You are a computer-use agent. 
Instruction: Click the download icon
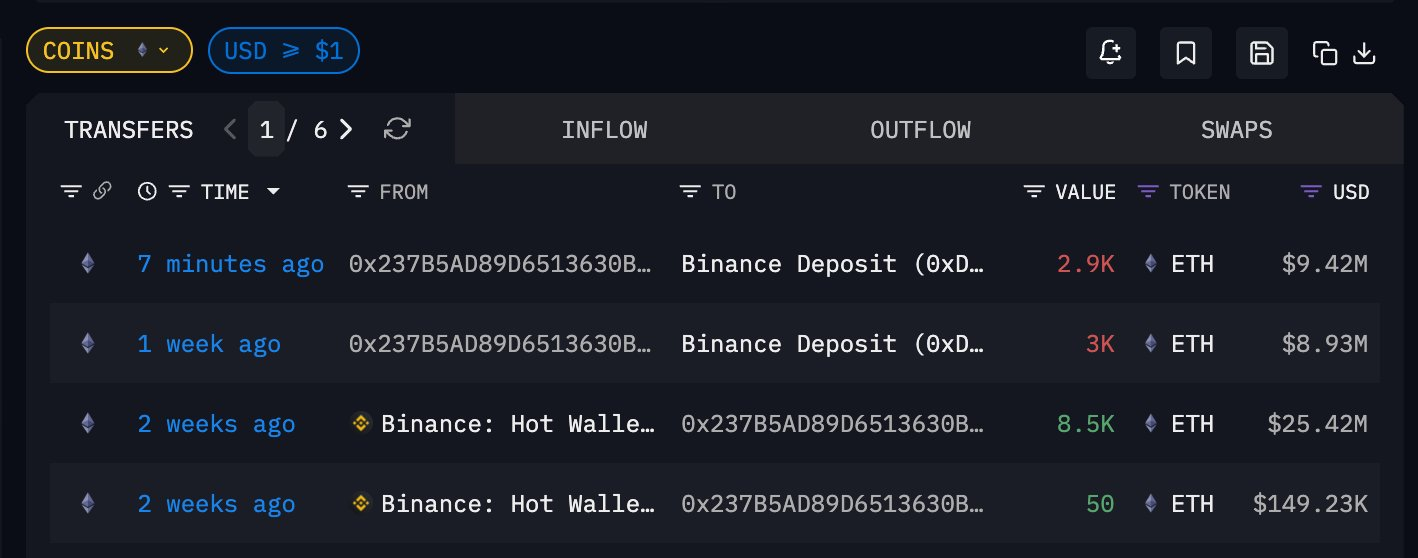pos(1364,53)
